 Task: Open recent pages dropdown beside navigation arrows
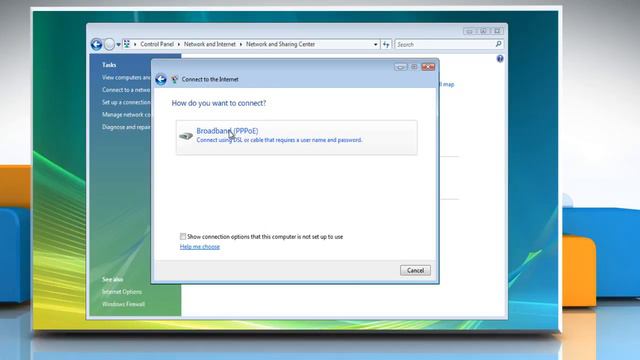coord(118,44)
